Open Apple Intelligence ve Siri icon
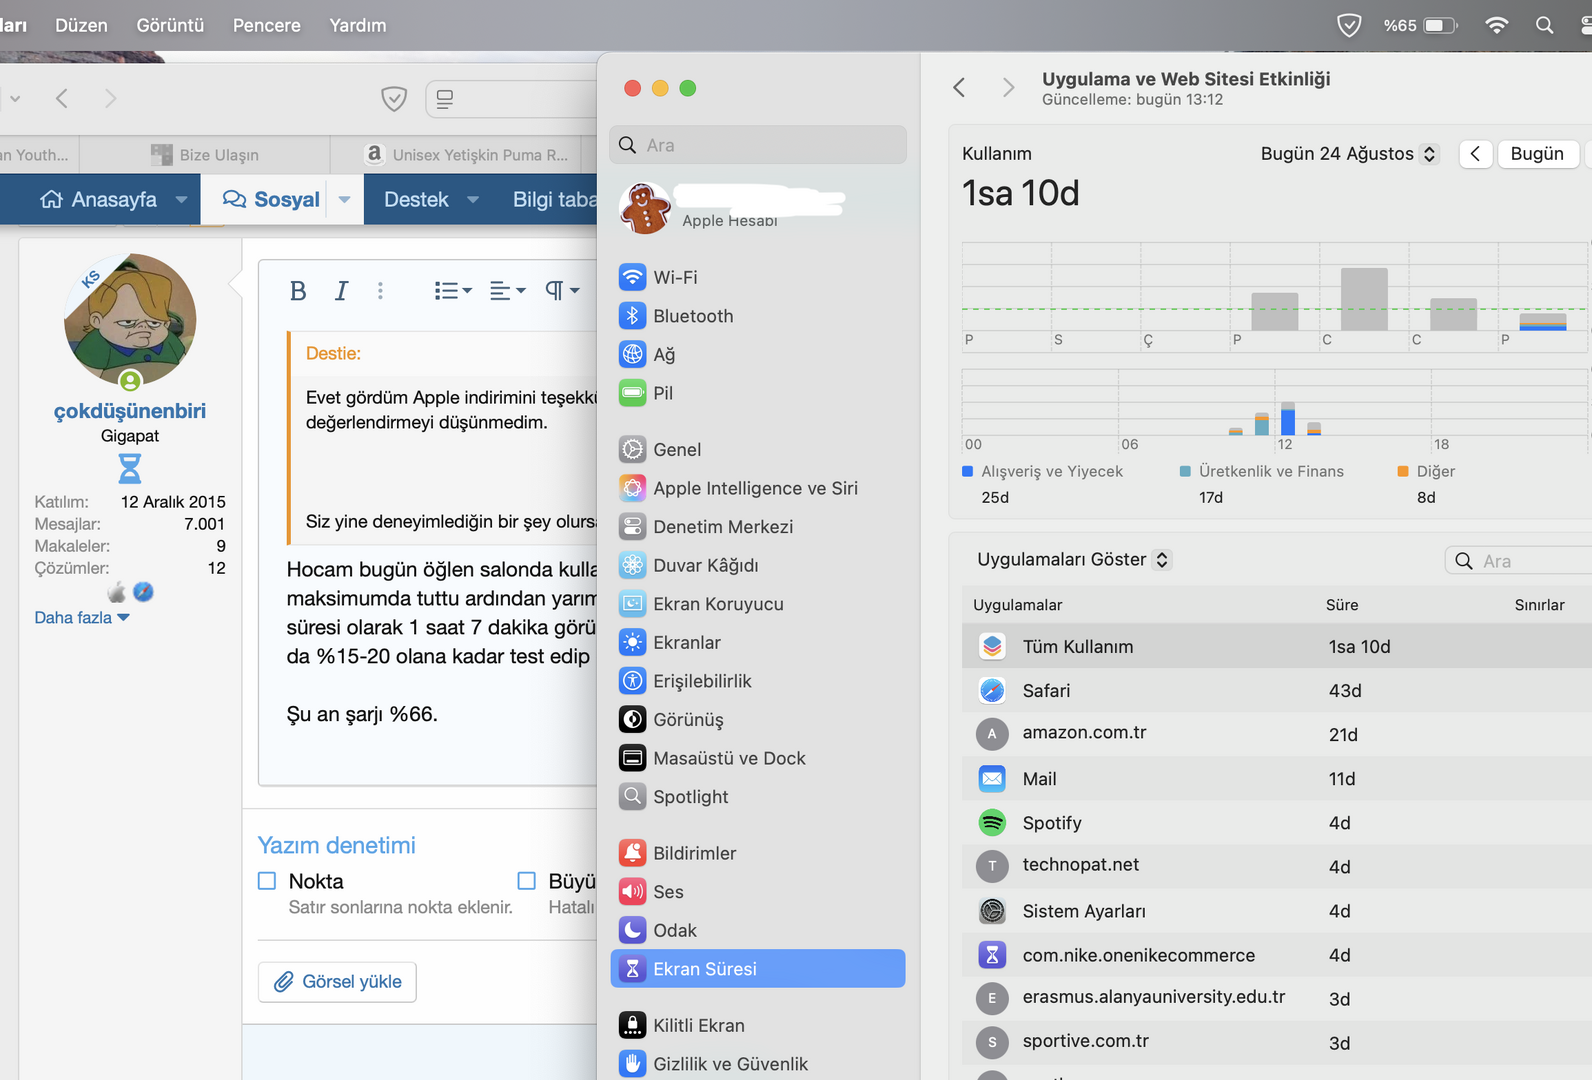The height and width of the screenshot is (1080, 1592). point(632,488)
